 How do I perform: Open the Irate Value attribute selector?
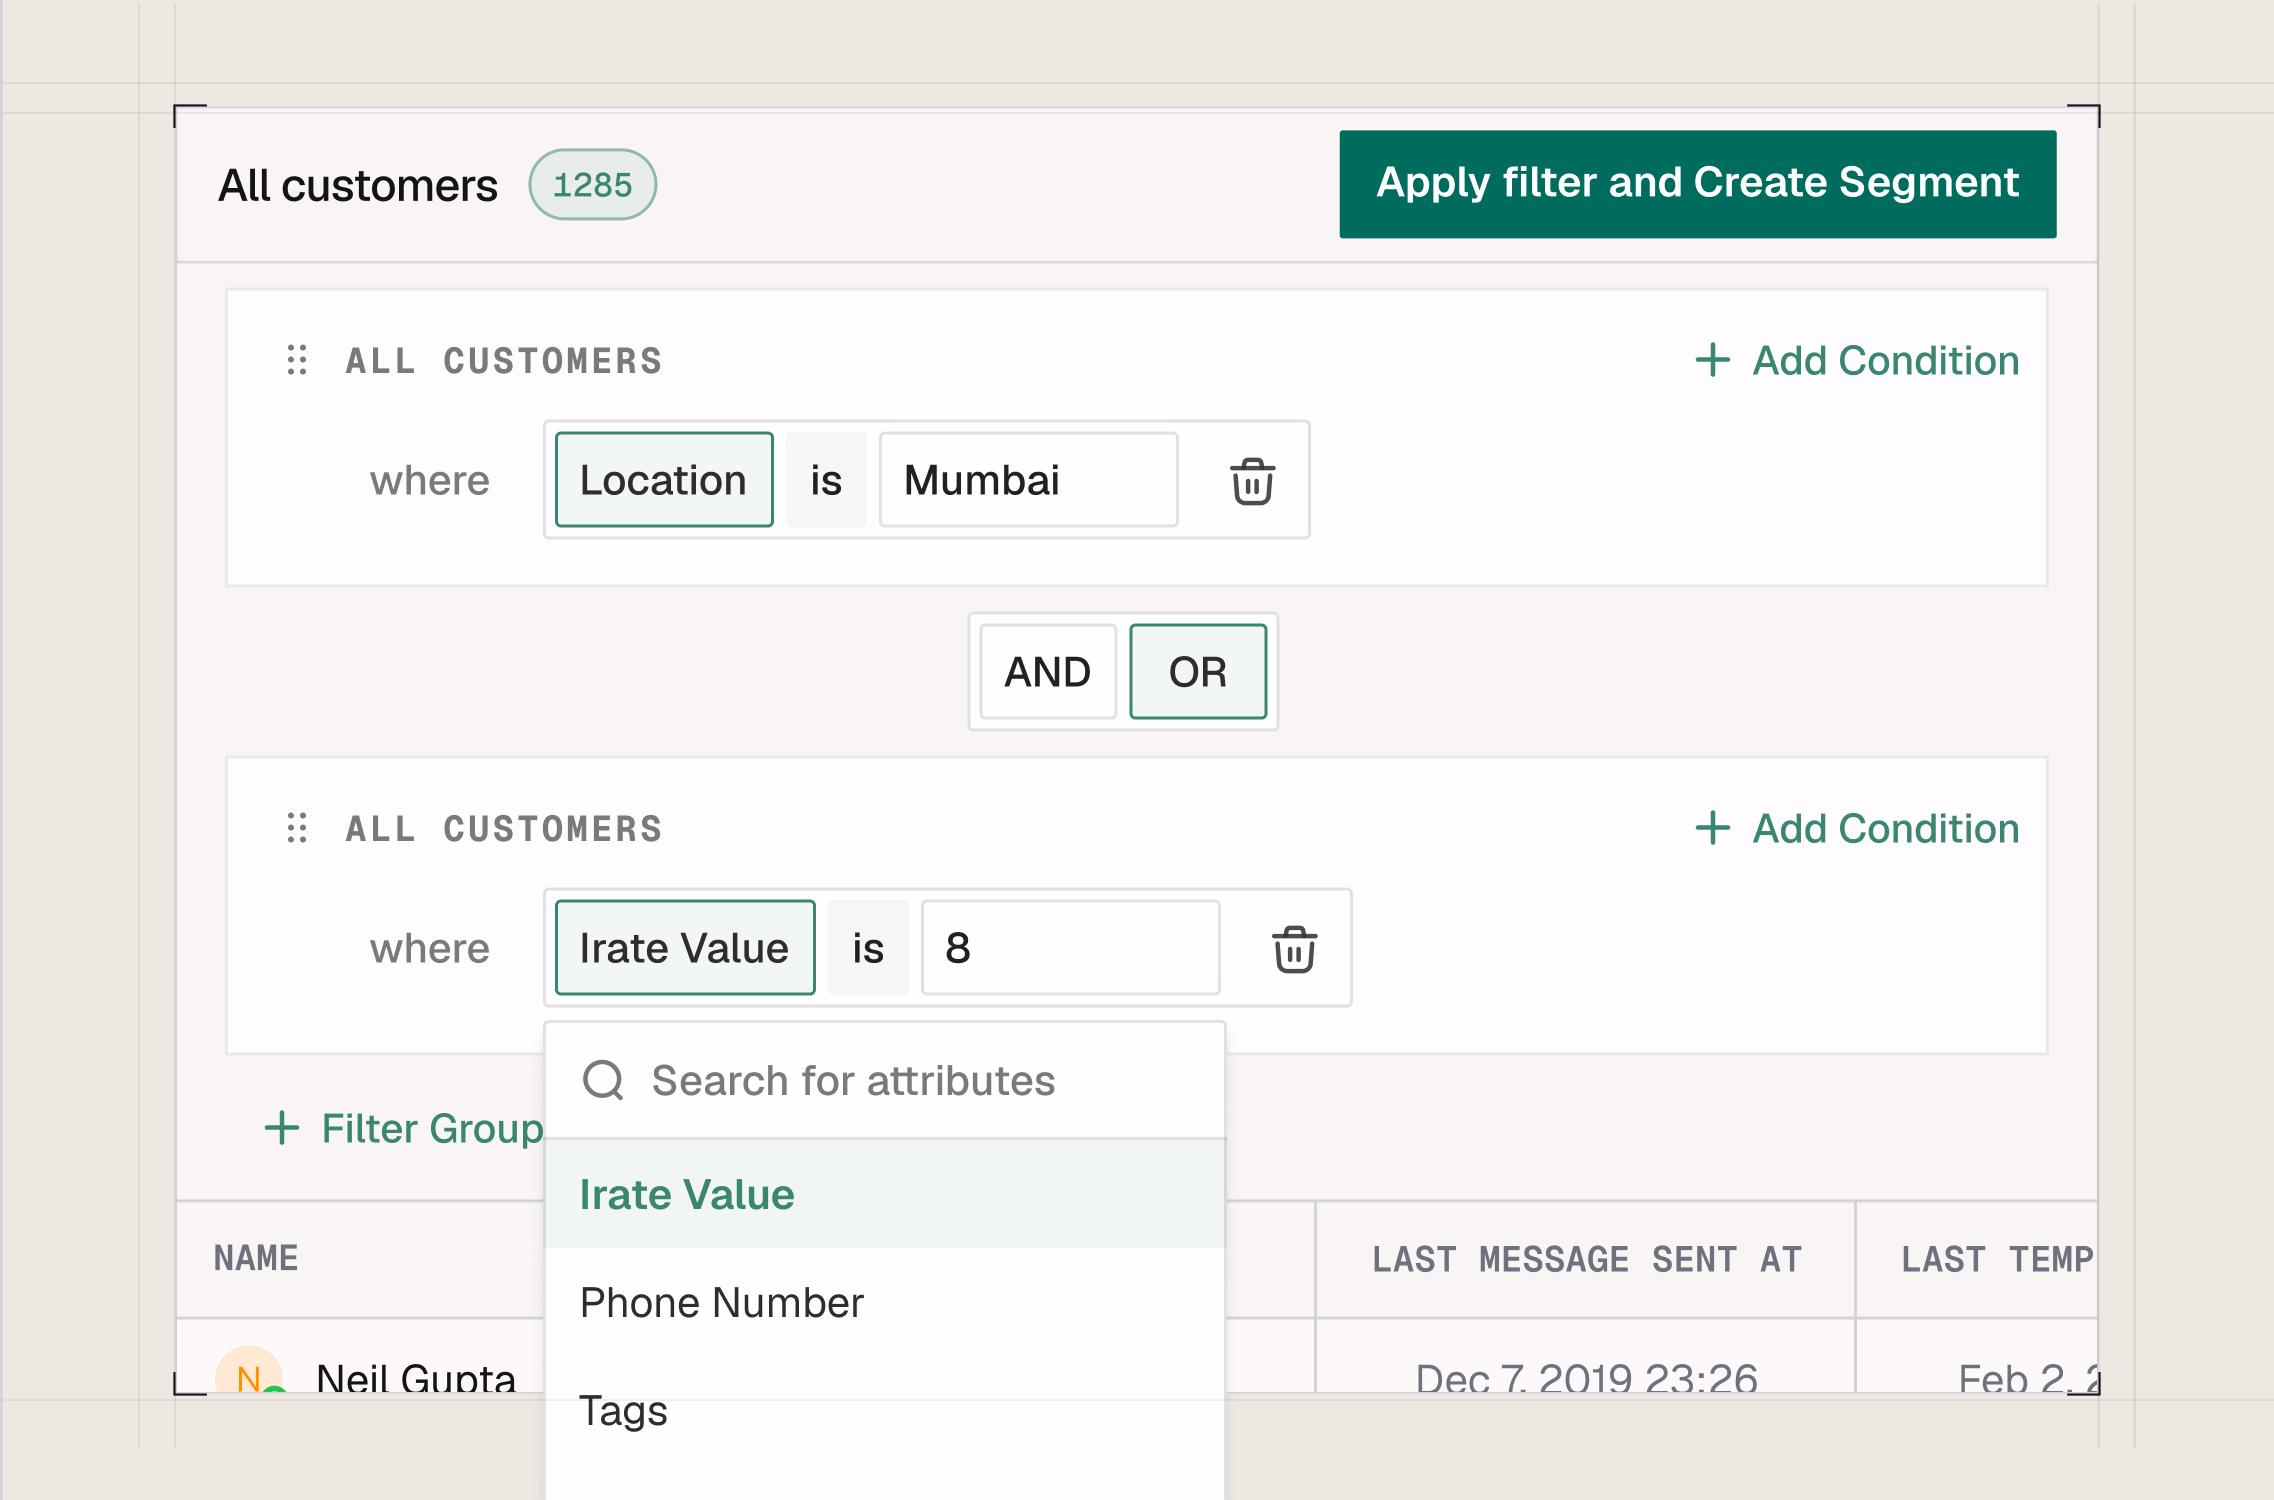[685, 949]
